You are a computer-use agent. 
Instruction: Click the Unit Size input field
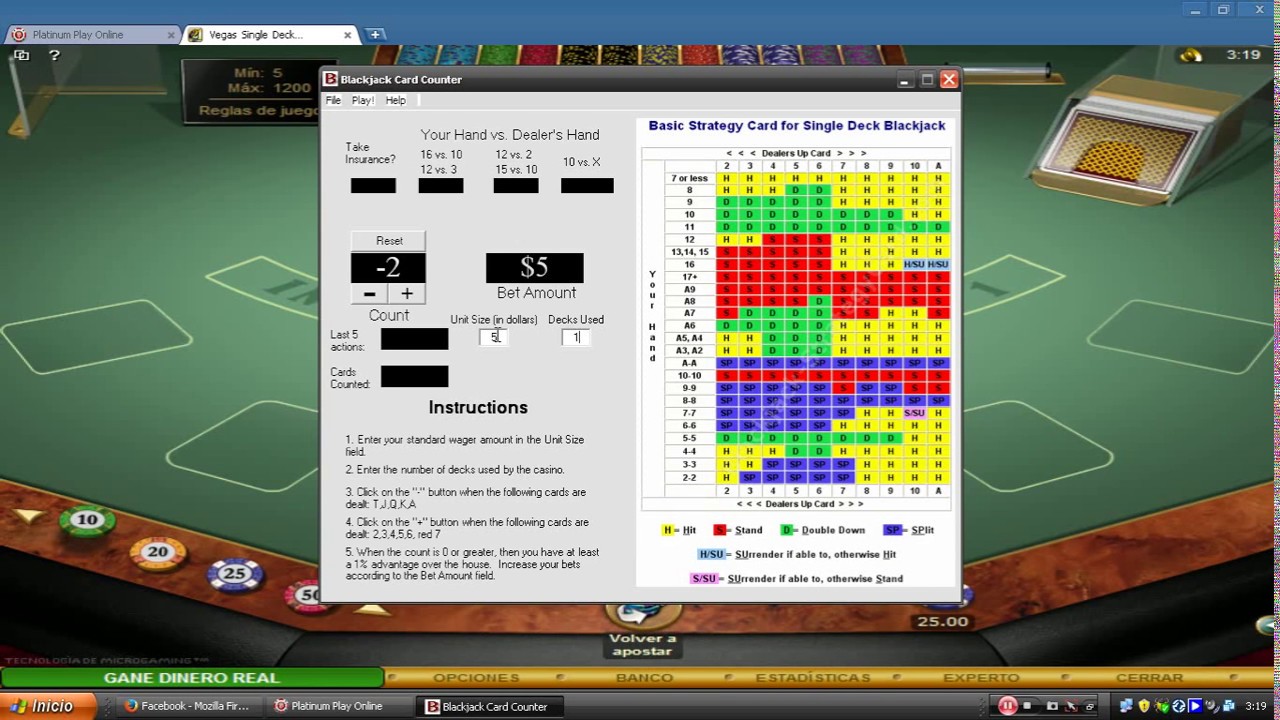(x=494, y=337)
